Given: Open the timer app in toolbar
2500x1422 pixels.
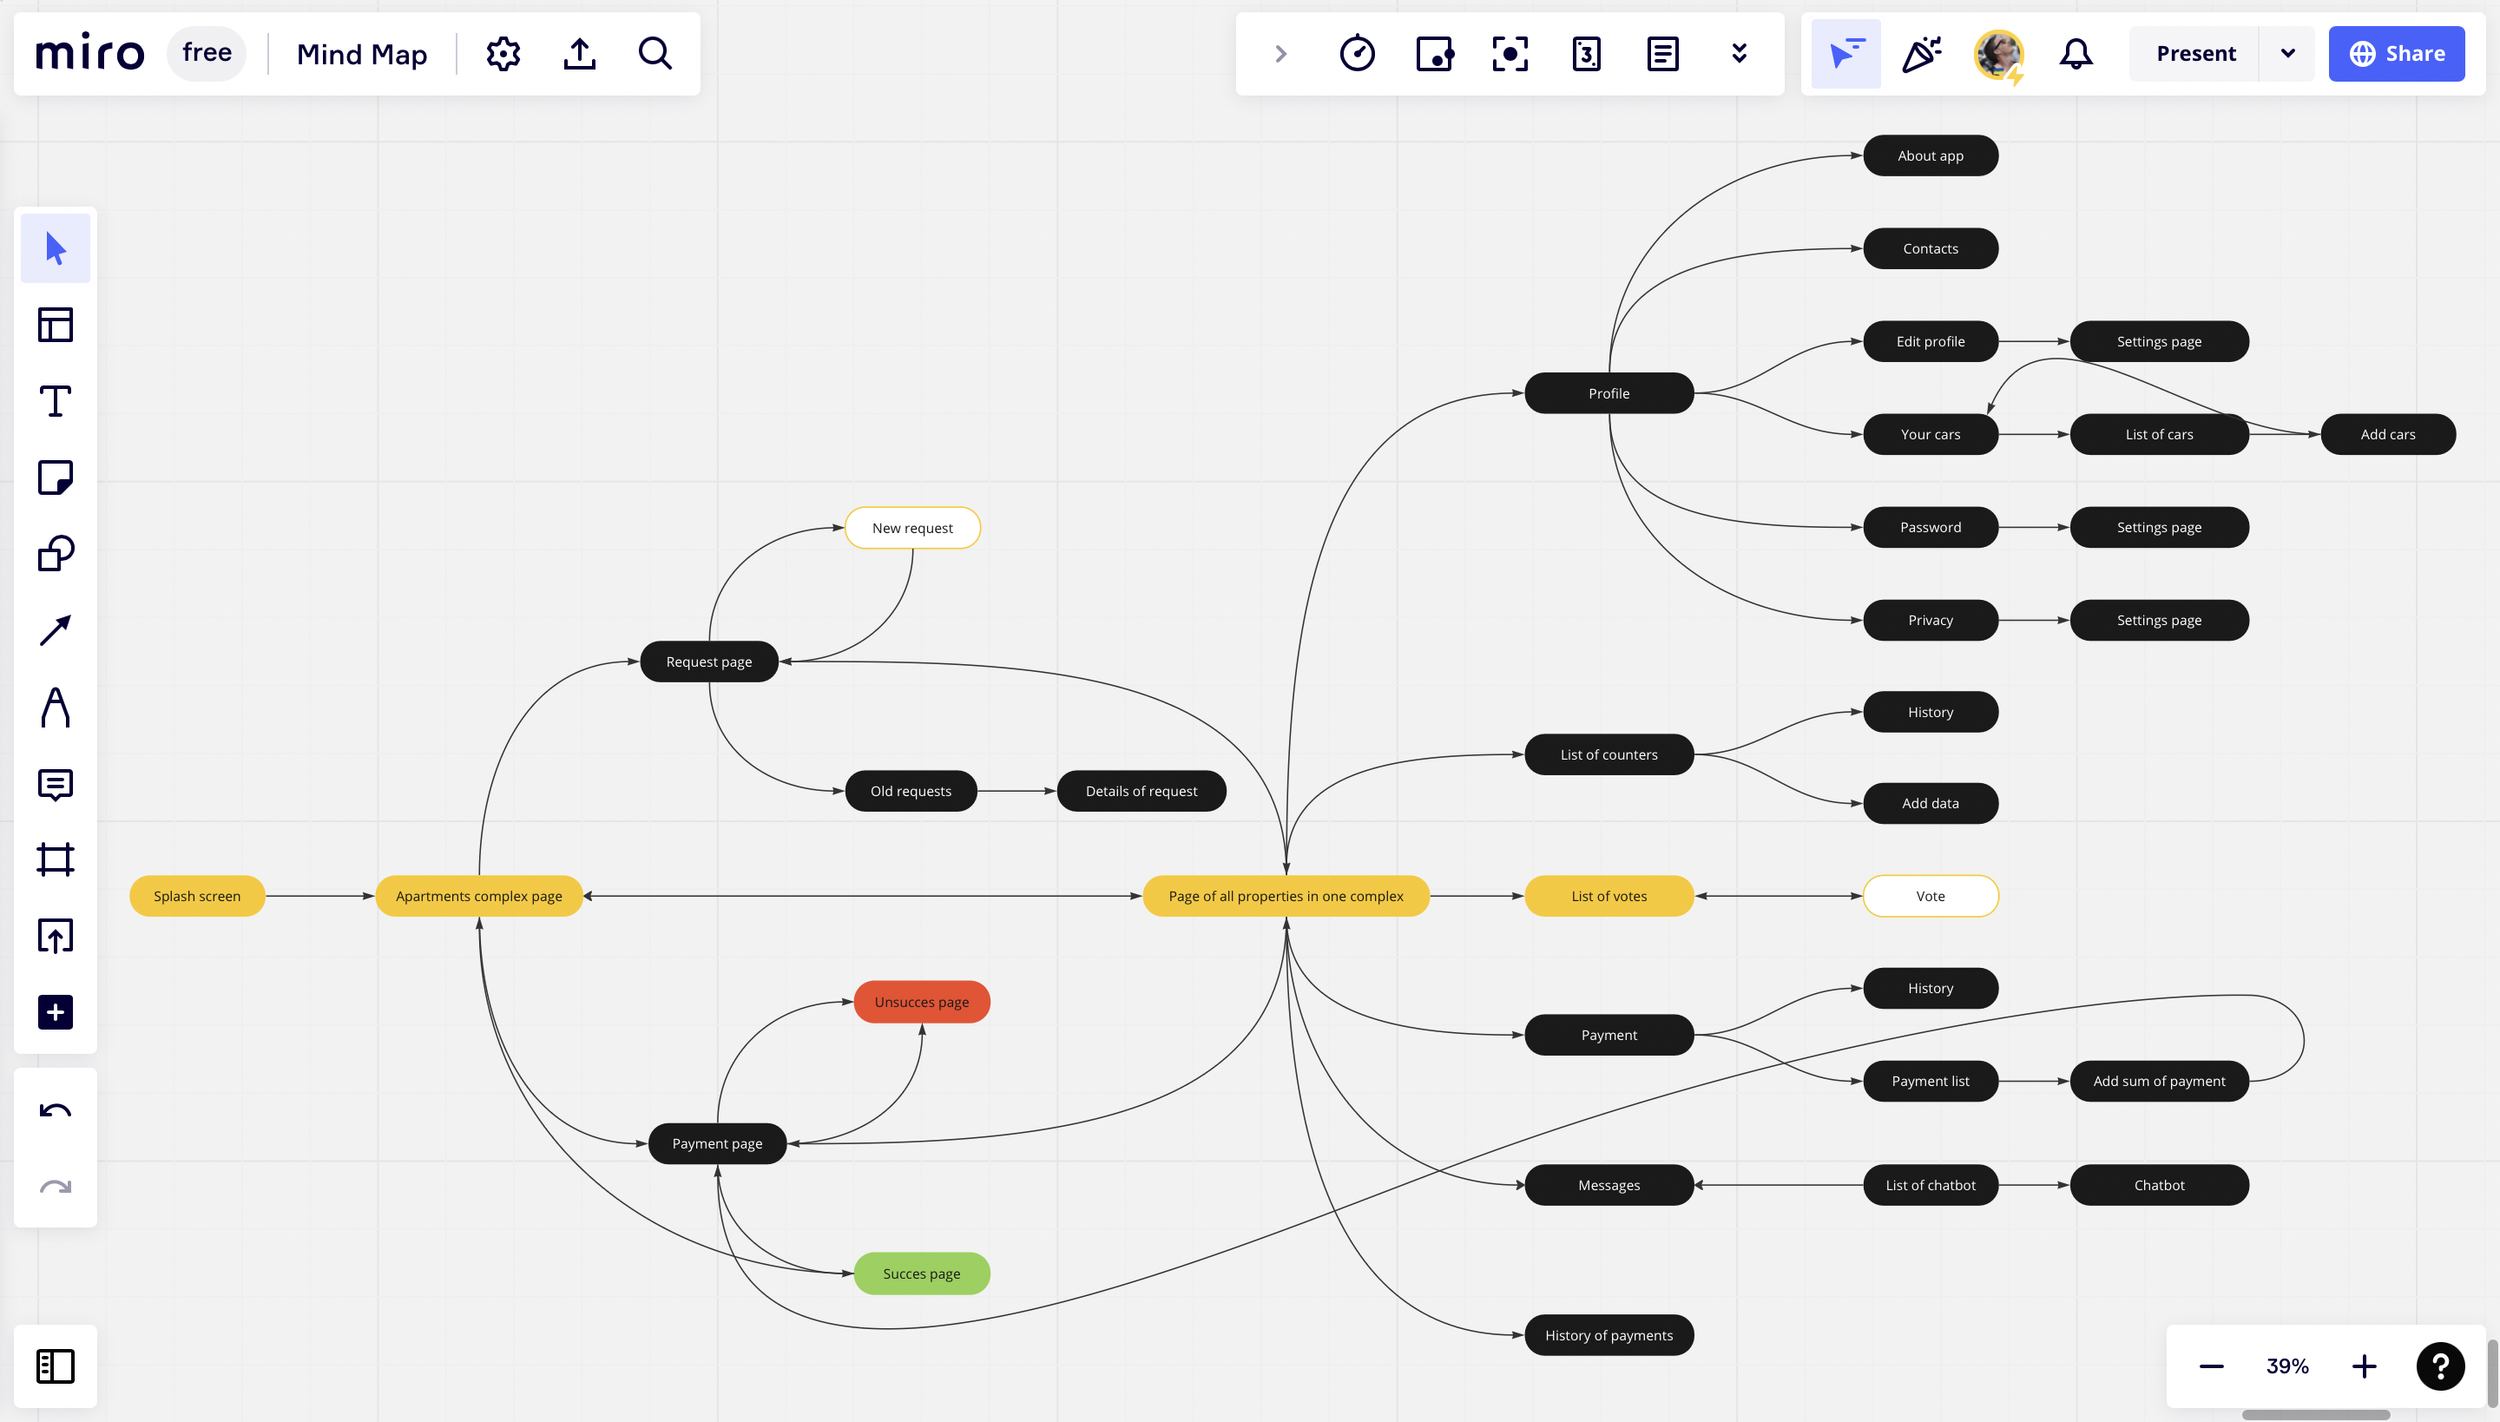Looking at the screenshot, I should [x=1357, y=54].
